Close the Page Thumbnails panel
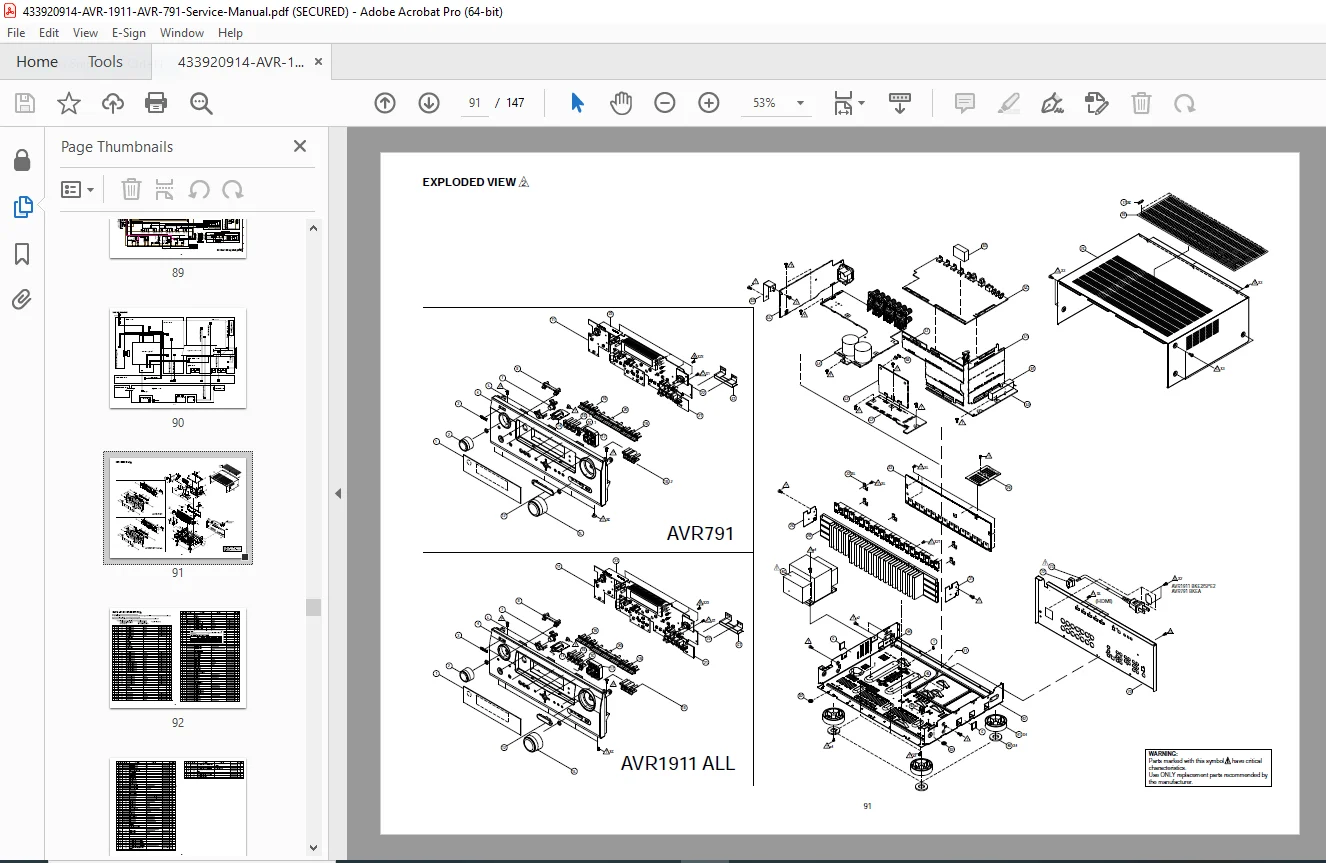1326x863 pixels. point(300,146)
